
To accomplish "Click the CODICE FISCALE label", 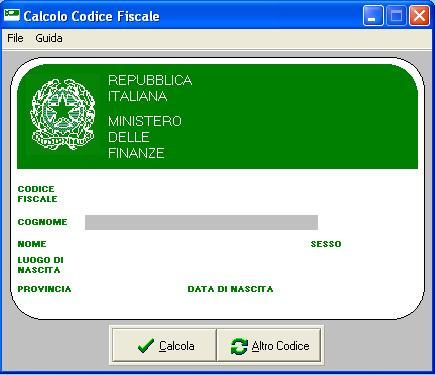I will (x=37, y=194).
